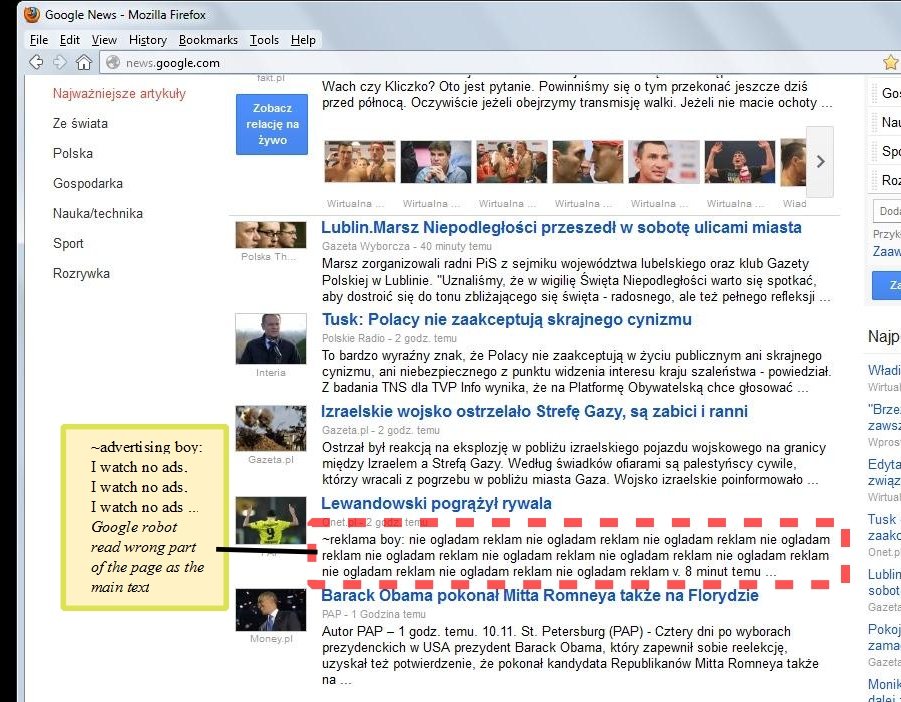Click the Firefox logo in title bar

pyautogui.click(x=32, y=14)
